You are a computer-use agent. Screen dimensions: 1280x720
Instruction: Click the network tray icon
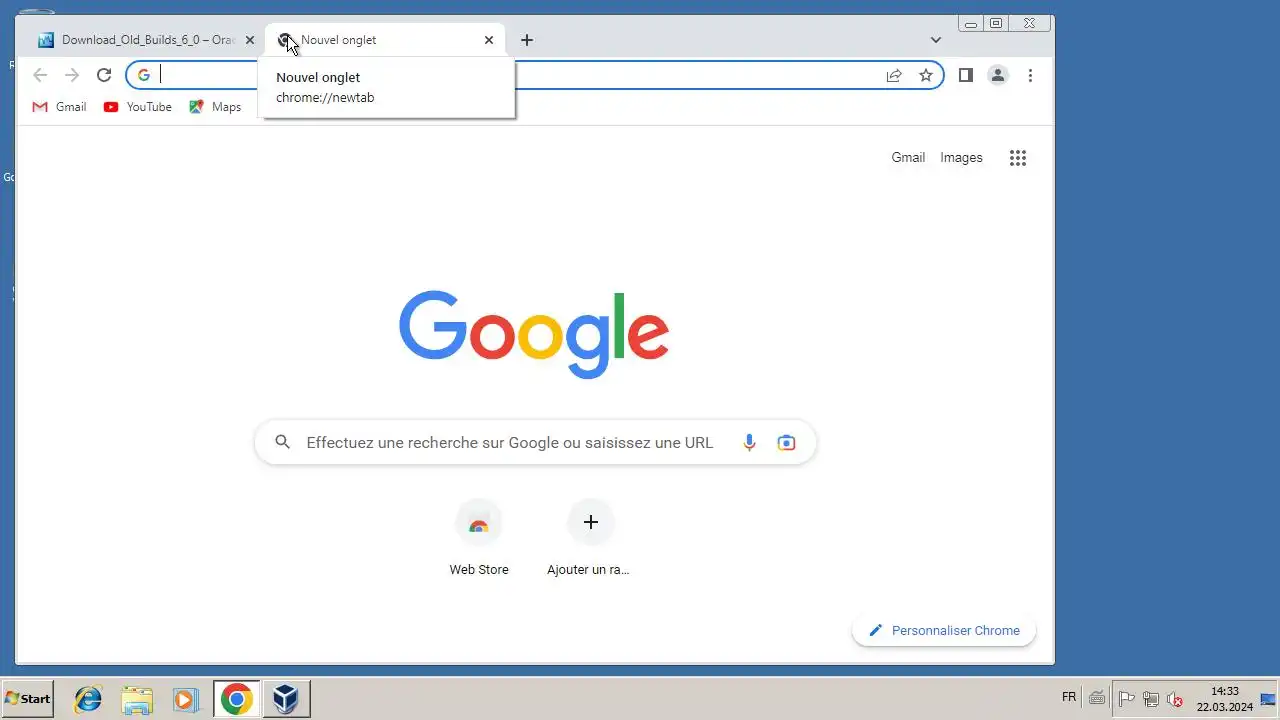pos(1151,699)
